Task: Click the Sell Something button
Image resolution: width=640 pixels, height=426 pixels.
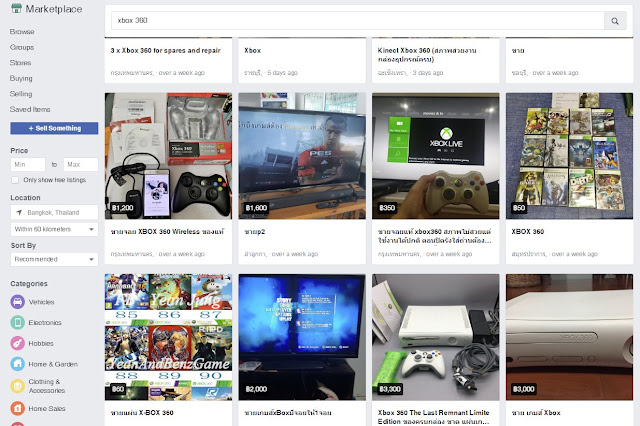Action: (x=54, y=128)
